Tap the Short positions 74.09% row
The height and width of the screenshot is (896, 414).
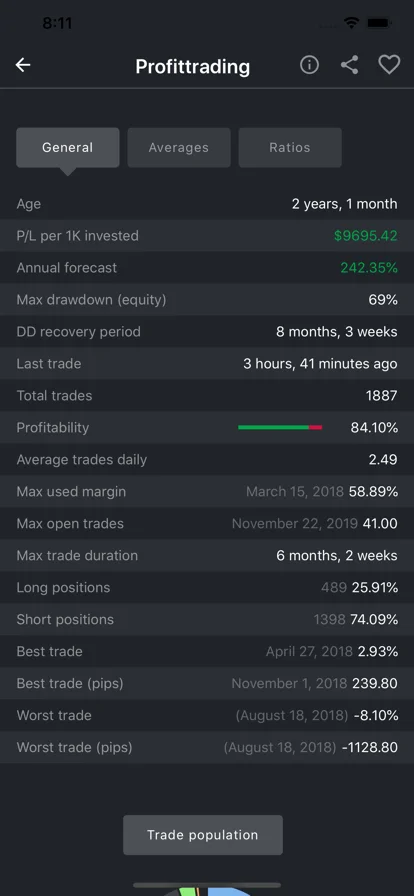pyautogui.click(x=207, y=619)
